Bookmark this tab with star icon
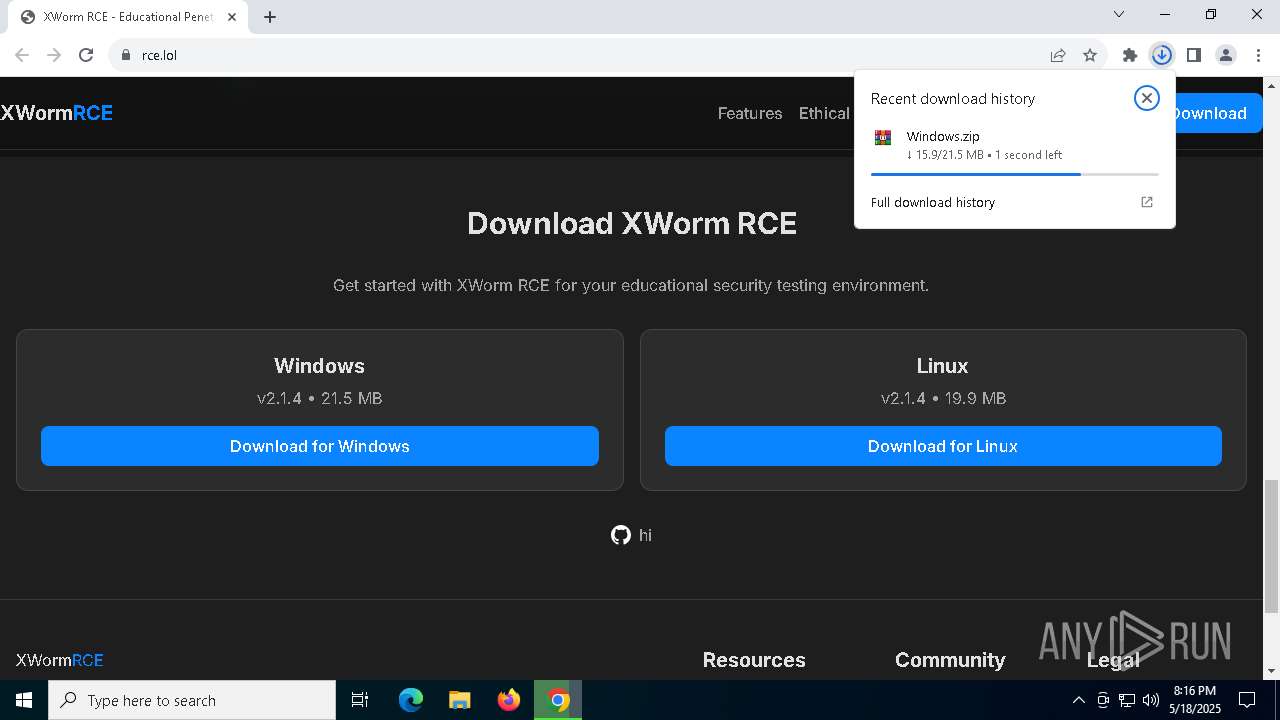 (x=1090, y=55)
